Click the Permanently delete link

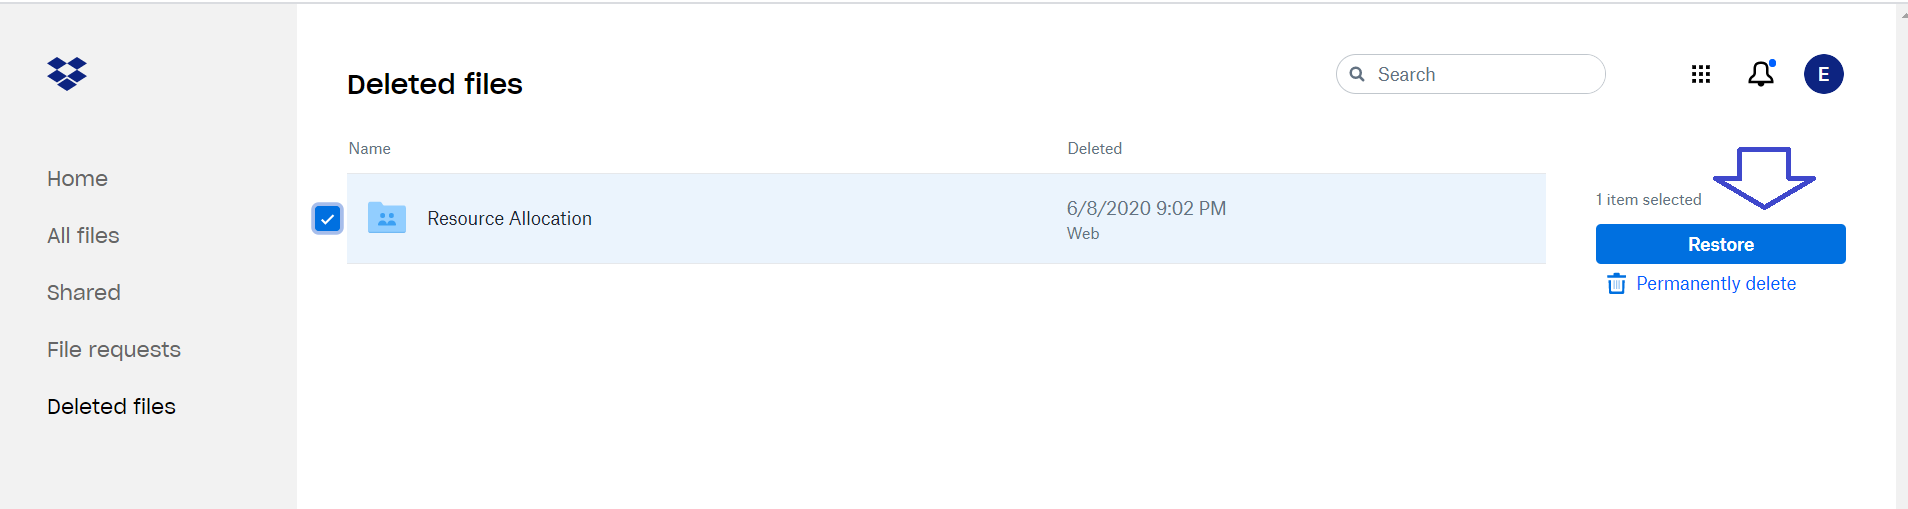pyautogui.click(x=1716, y=284)
